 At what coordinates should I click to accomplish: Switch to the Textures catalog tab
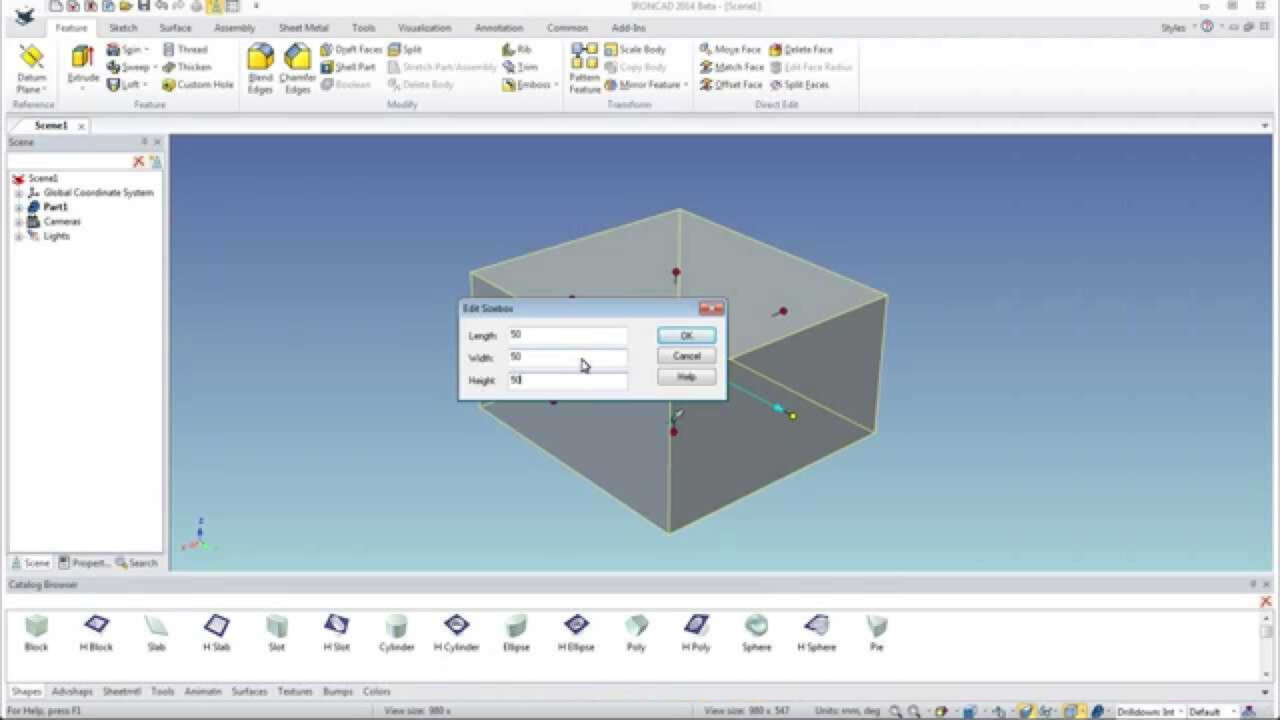coord(296,691)
